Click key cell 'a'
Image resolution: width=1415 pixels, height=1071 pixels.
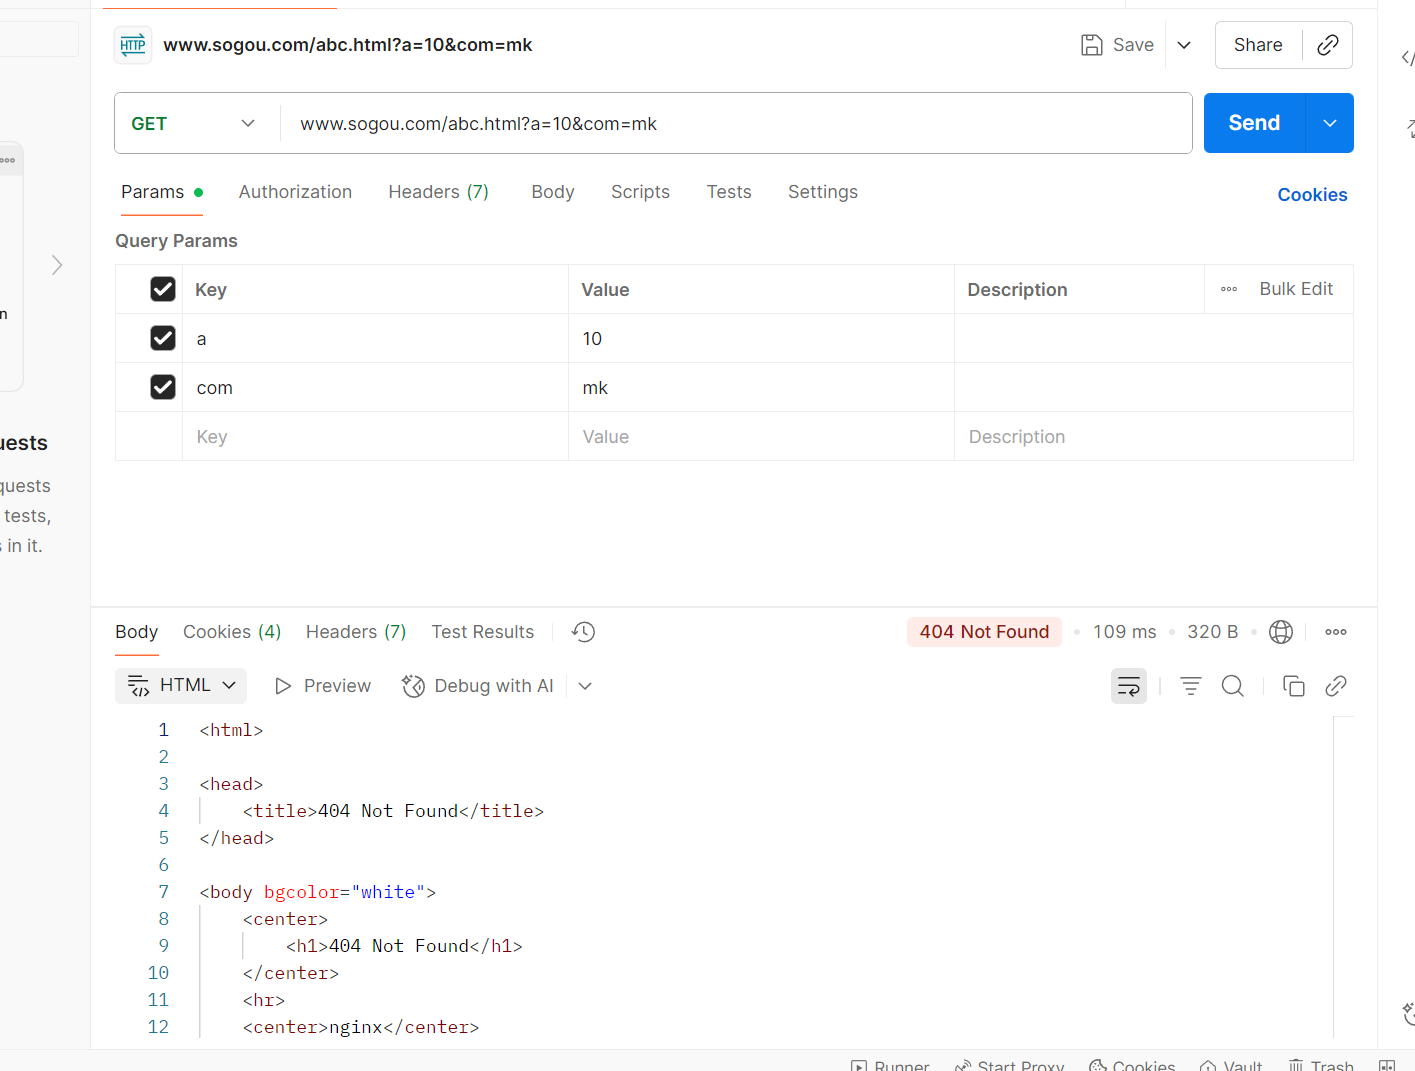click(x=375, y=338)
